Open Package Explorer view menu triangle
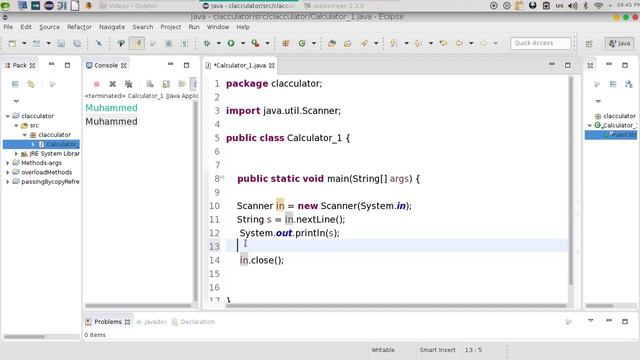Image resolution: width=640 pixels, height=360 pixels. pos(16,101)
